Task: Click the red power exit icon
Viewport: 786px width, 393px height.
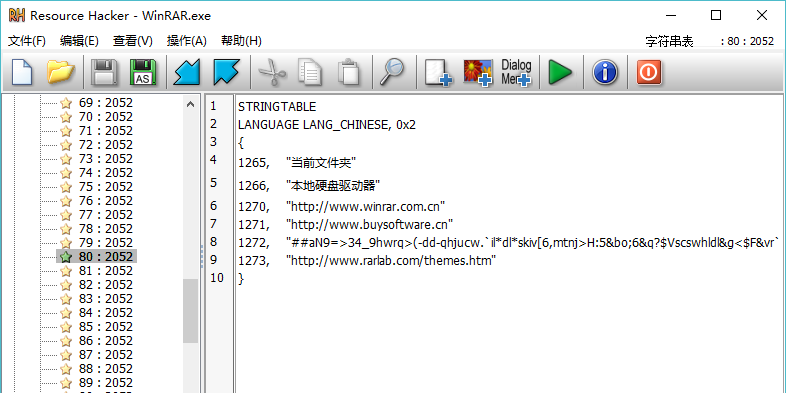Action: (x=649, y=72)
